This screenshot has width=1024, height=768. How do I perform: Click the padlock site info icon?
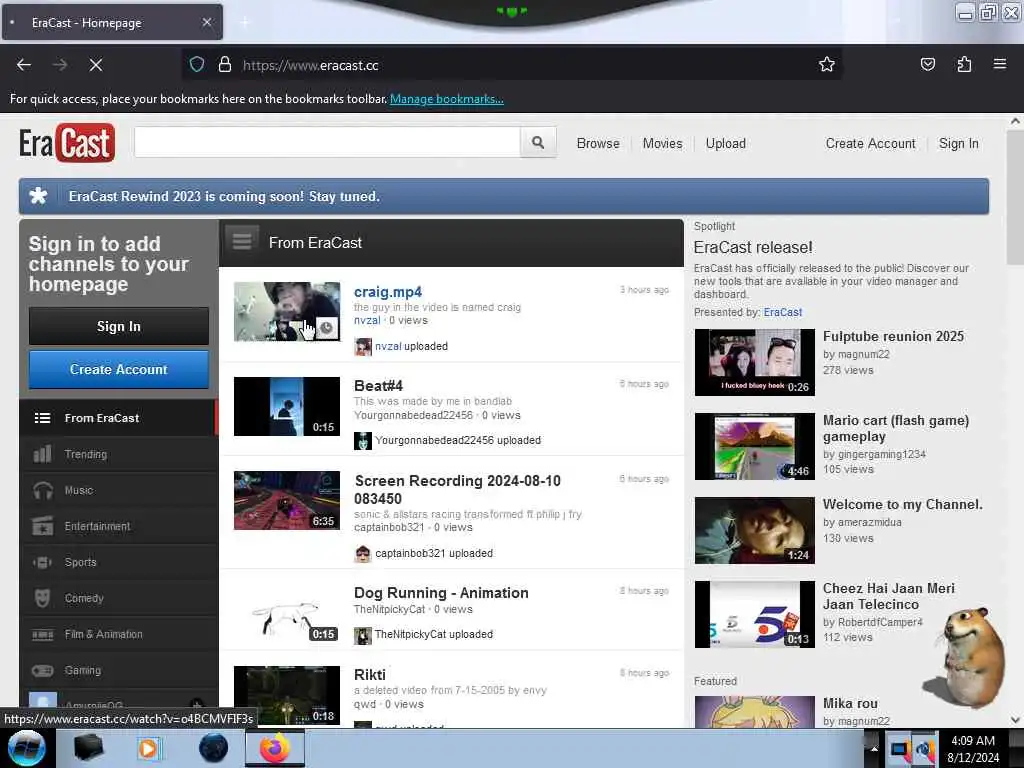click(x=225, y=65)
